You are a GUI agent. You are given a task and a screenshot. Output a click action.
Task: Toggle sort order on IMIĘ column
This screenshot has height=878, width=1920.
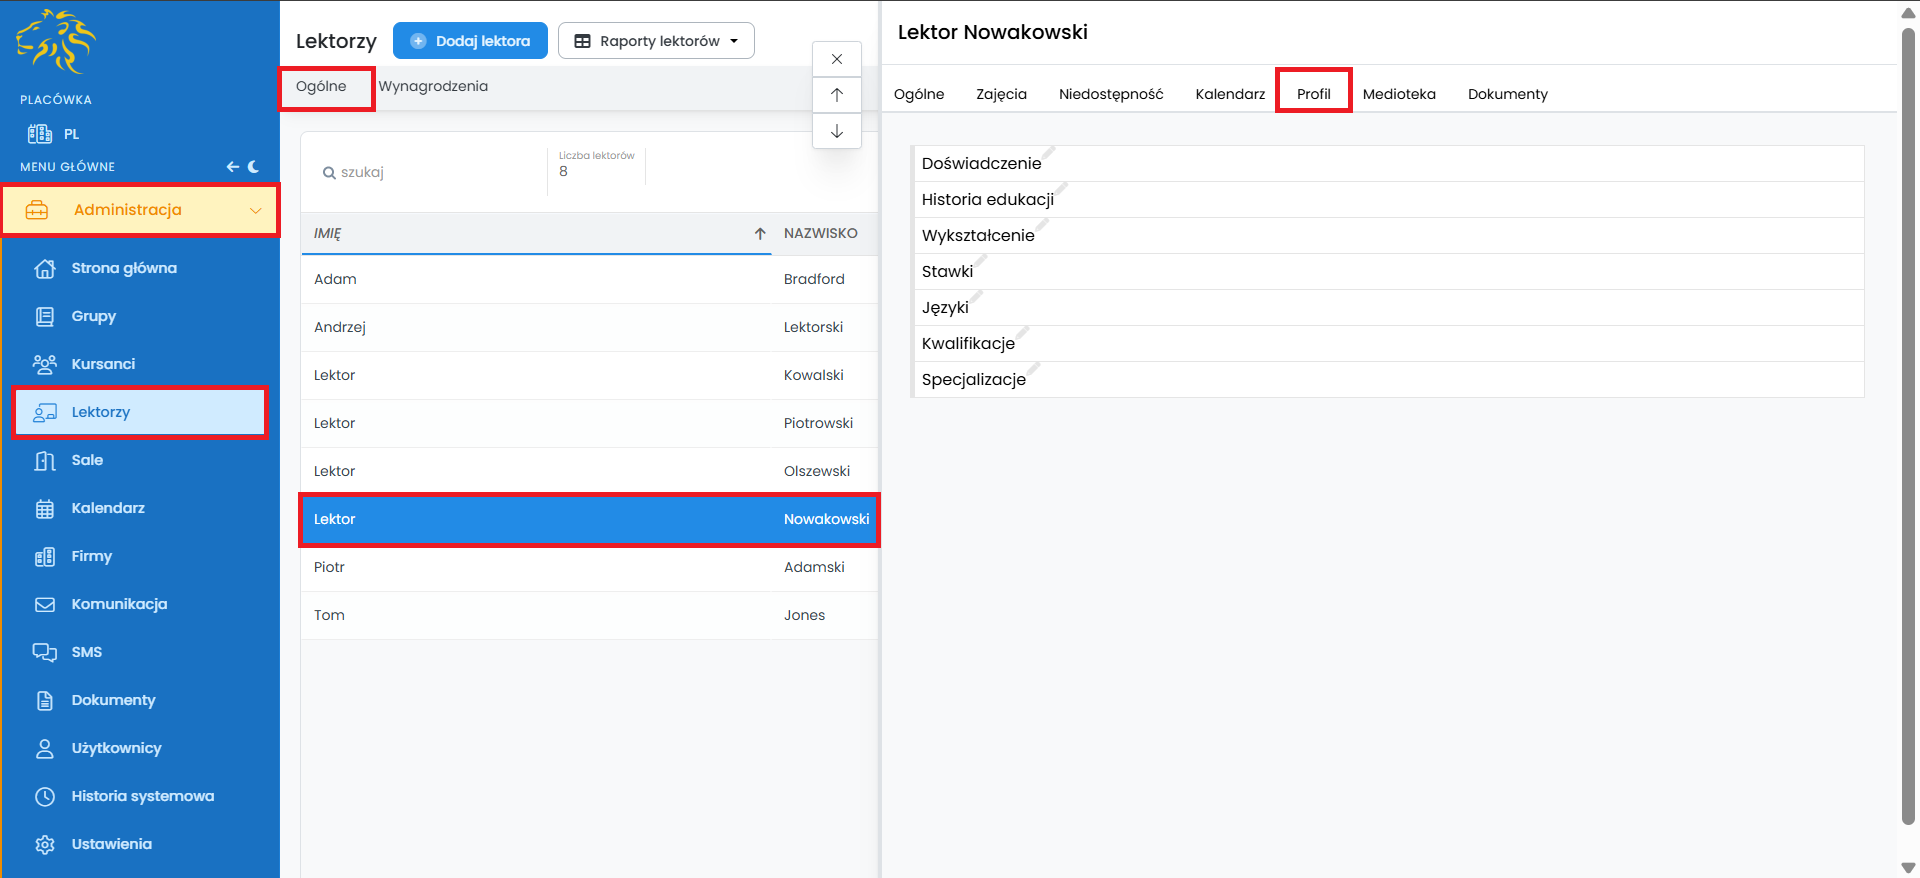[x=759, y=233]
